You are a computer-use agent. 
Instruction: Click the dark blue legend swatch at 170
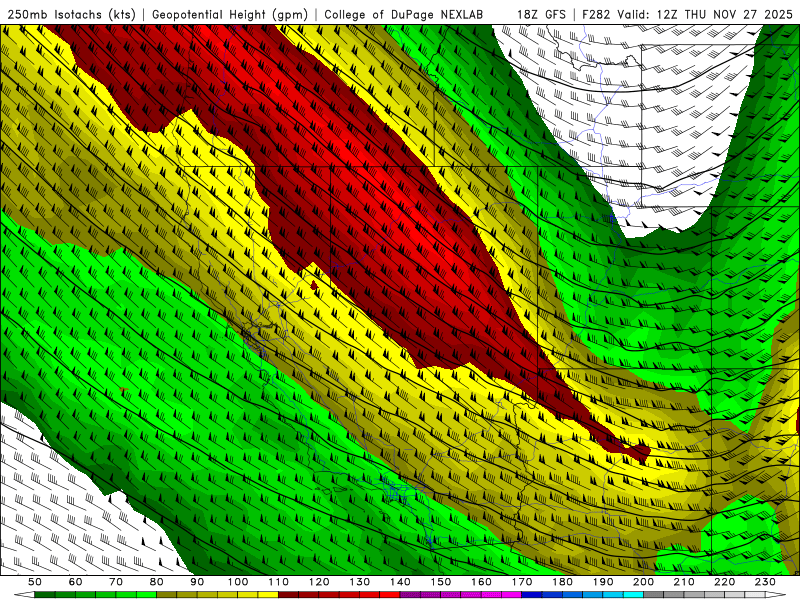tap(532, 594)
